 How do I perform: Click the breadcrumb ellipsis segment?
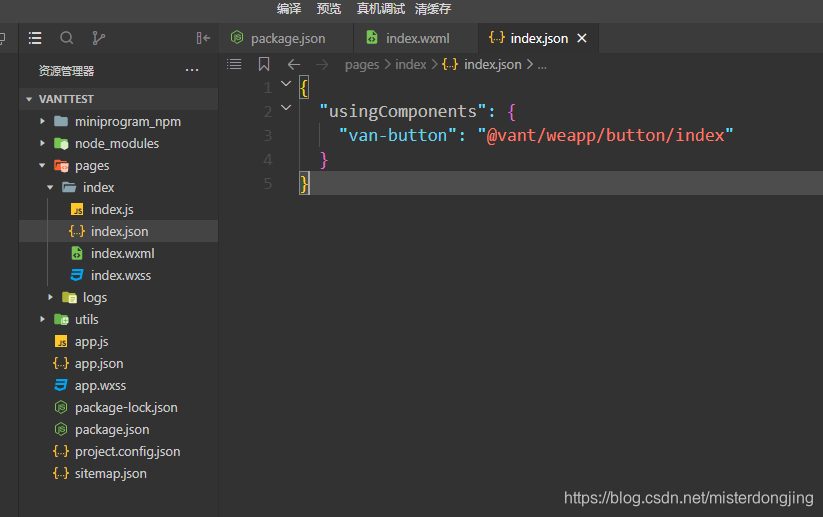pyautogui.click(x=542, y=65)
